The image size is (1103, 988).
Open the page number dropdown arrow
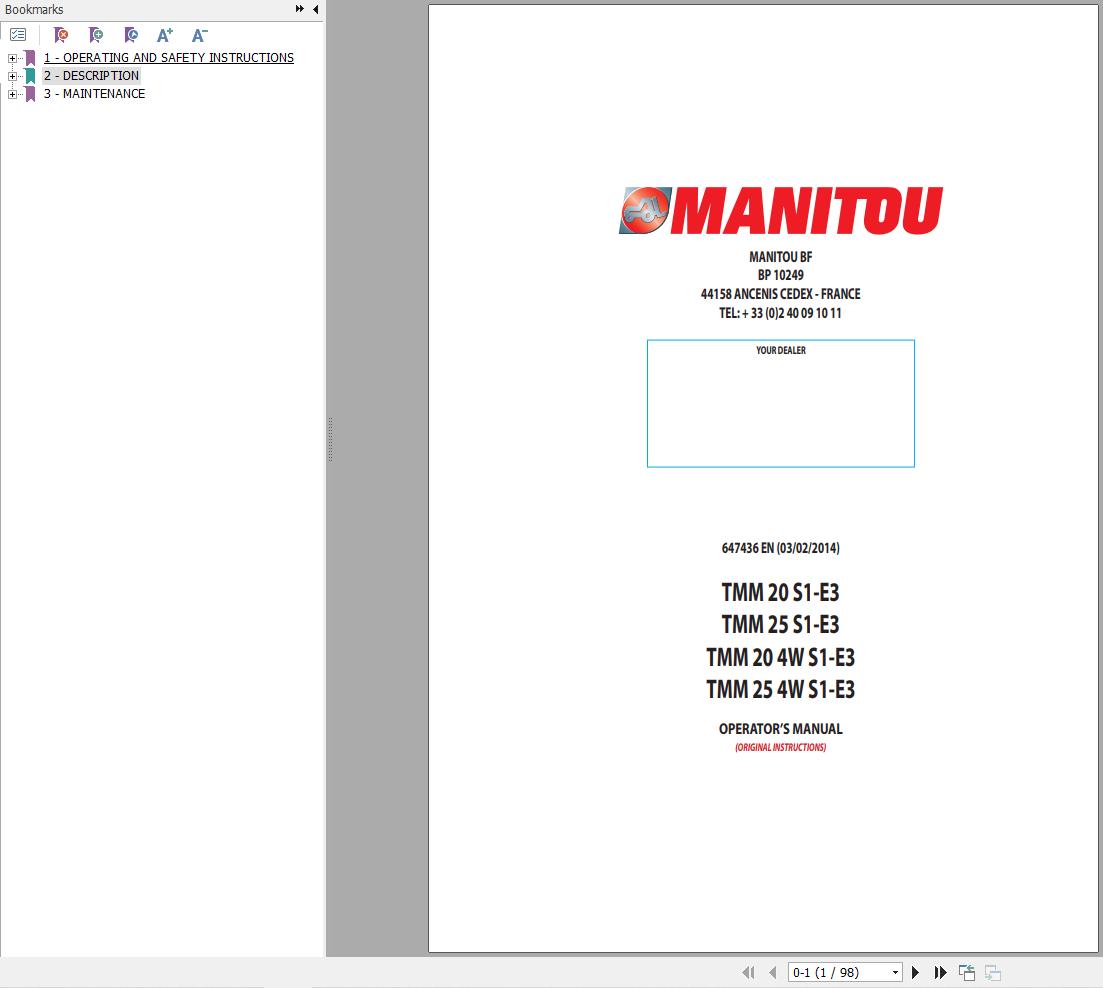coord(895,973)
